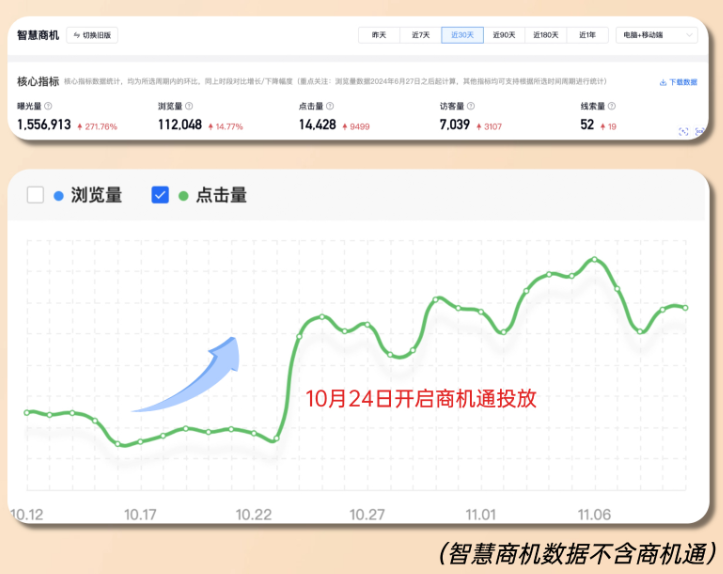Click the smiley feedback icon at panel corner
The height and width of the screenshot is (574, 723).
click(x=698, y=131)
